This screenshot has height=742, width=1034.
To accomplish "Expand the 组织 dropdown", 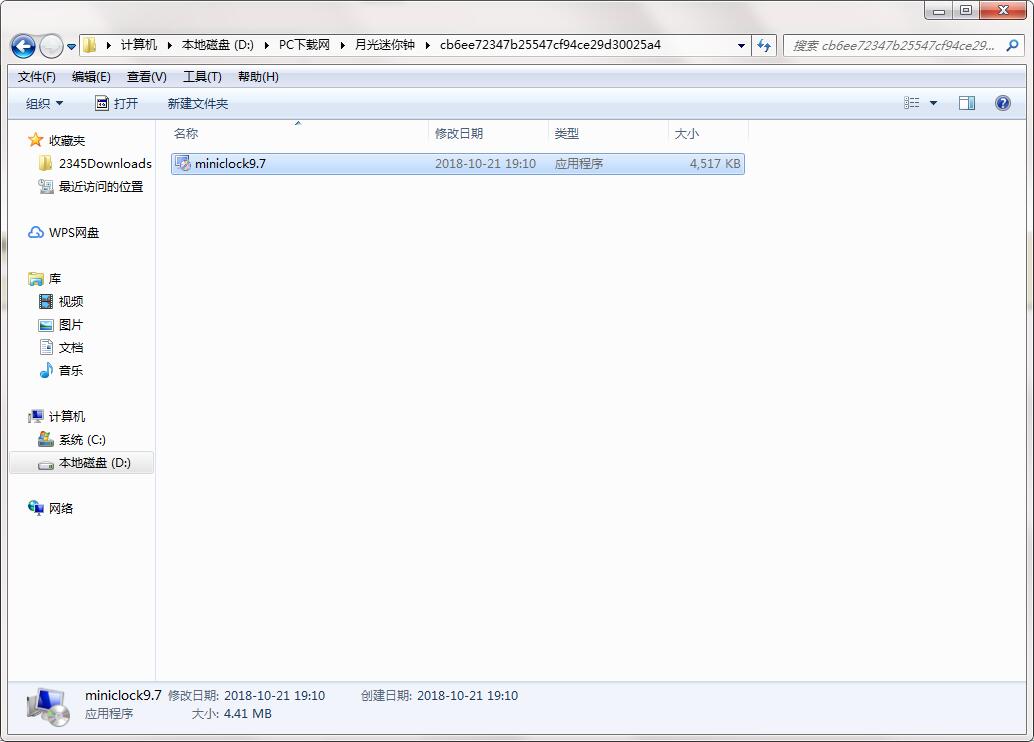I will coord(44,104).
